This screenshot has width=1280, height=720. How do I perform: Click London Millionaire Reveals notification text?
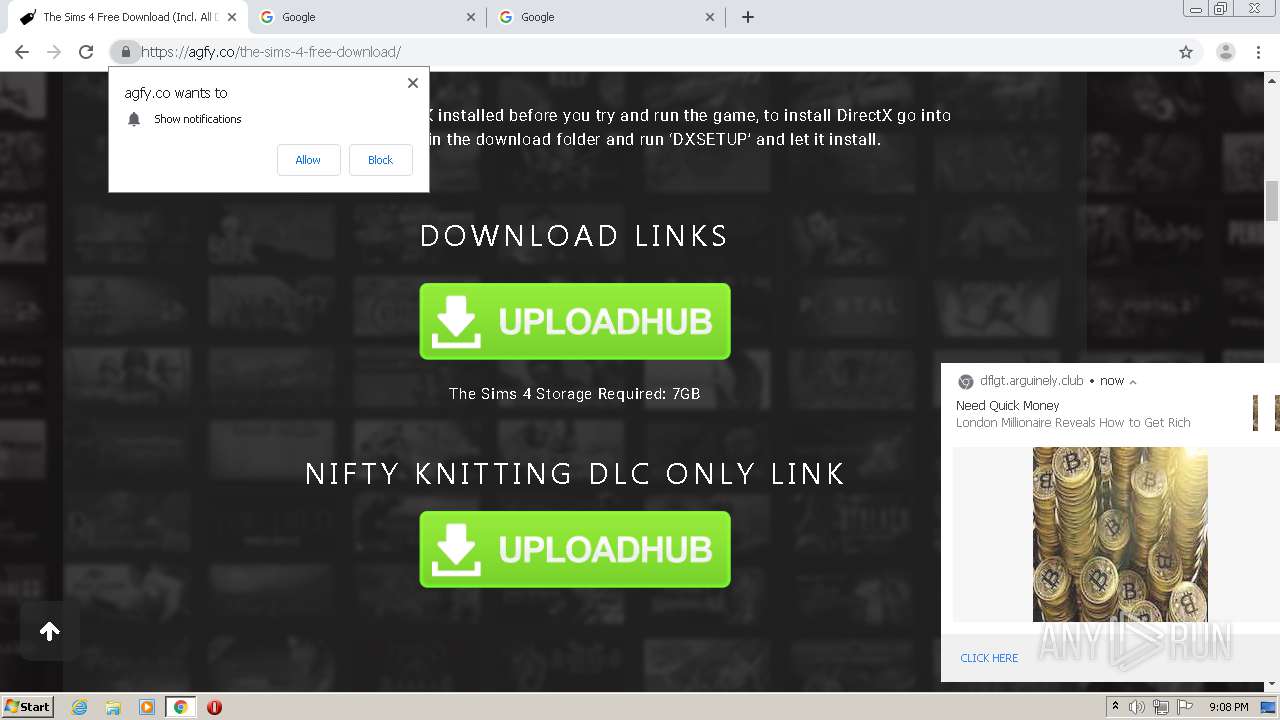(x=1073, y=423)
